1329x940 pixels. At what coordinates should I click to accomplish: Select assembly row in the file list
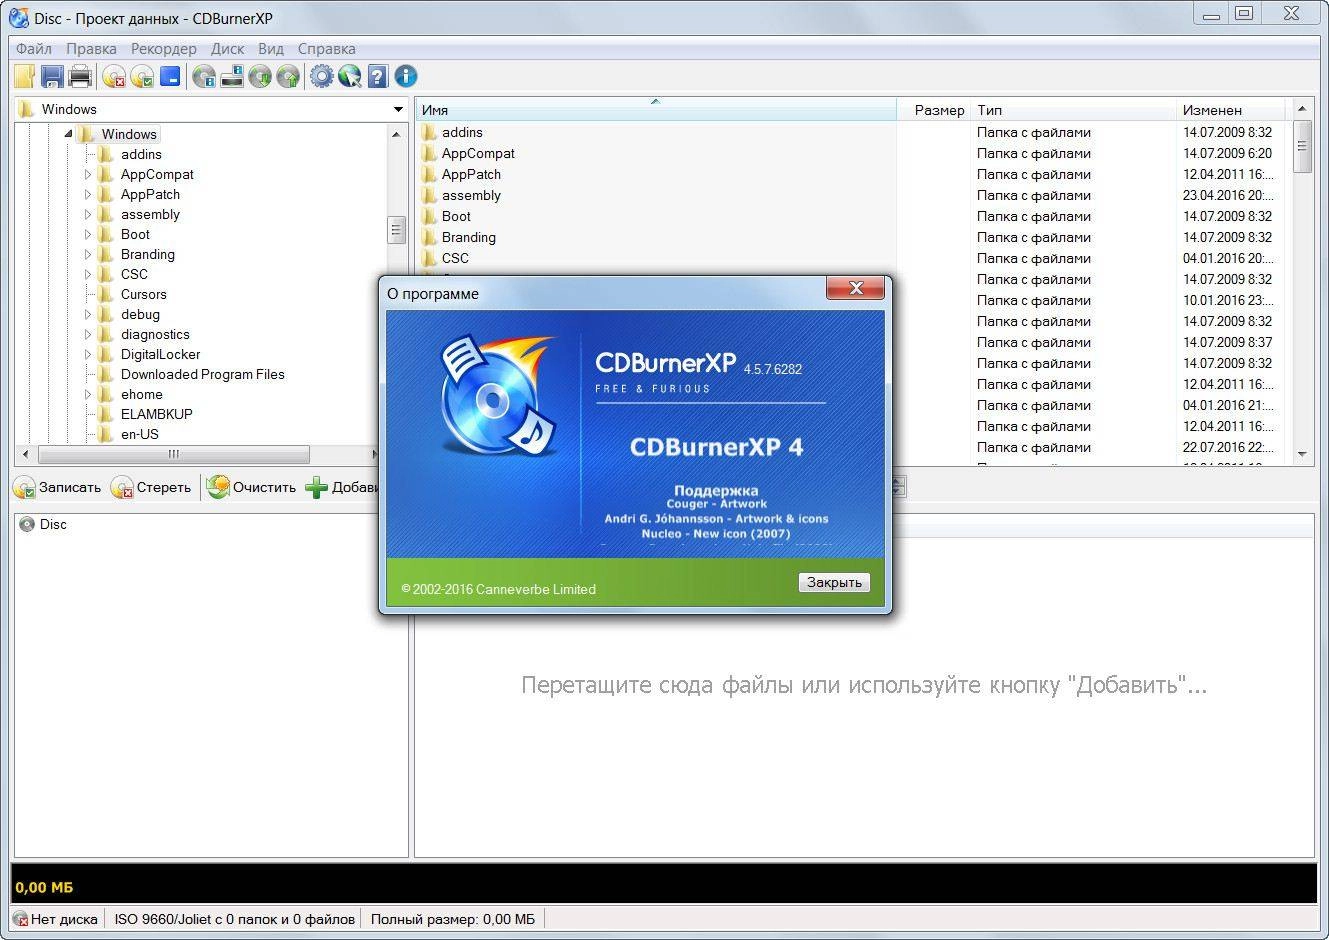tap(850, 195)
